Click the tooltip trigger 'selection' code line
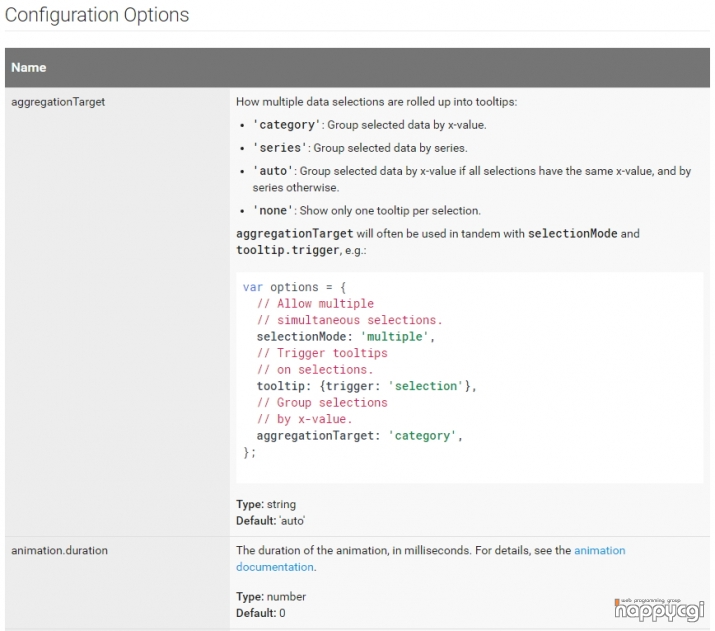Image resolution: width=715 pixels, height=631 pixels. click(366, 386)
